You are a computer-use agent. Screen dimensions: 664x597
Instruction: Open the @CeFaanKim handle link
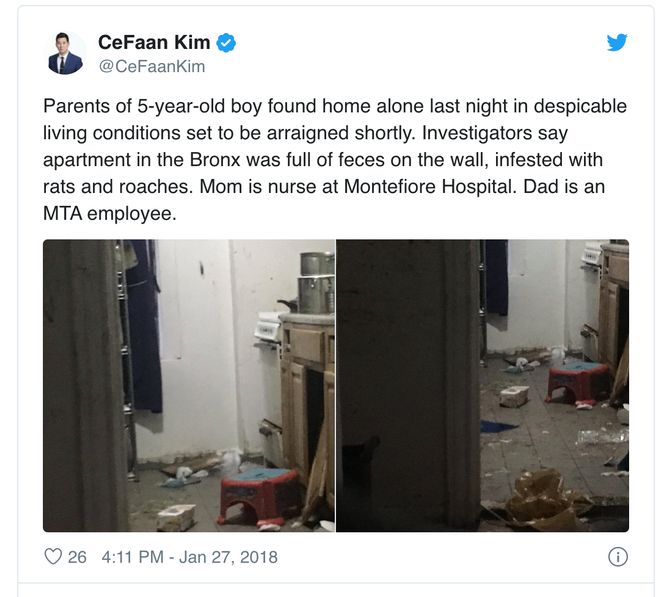pos(152,67)
